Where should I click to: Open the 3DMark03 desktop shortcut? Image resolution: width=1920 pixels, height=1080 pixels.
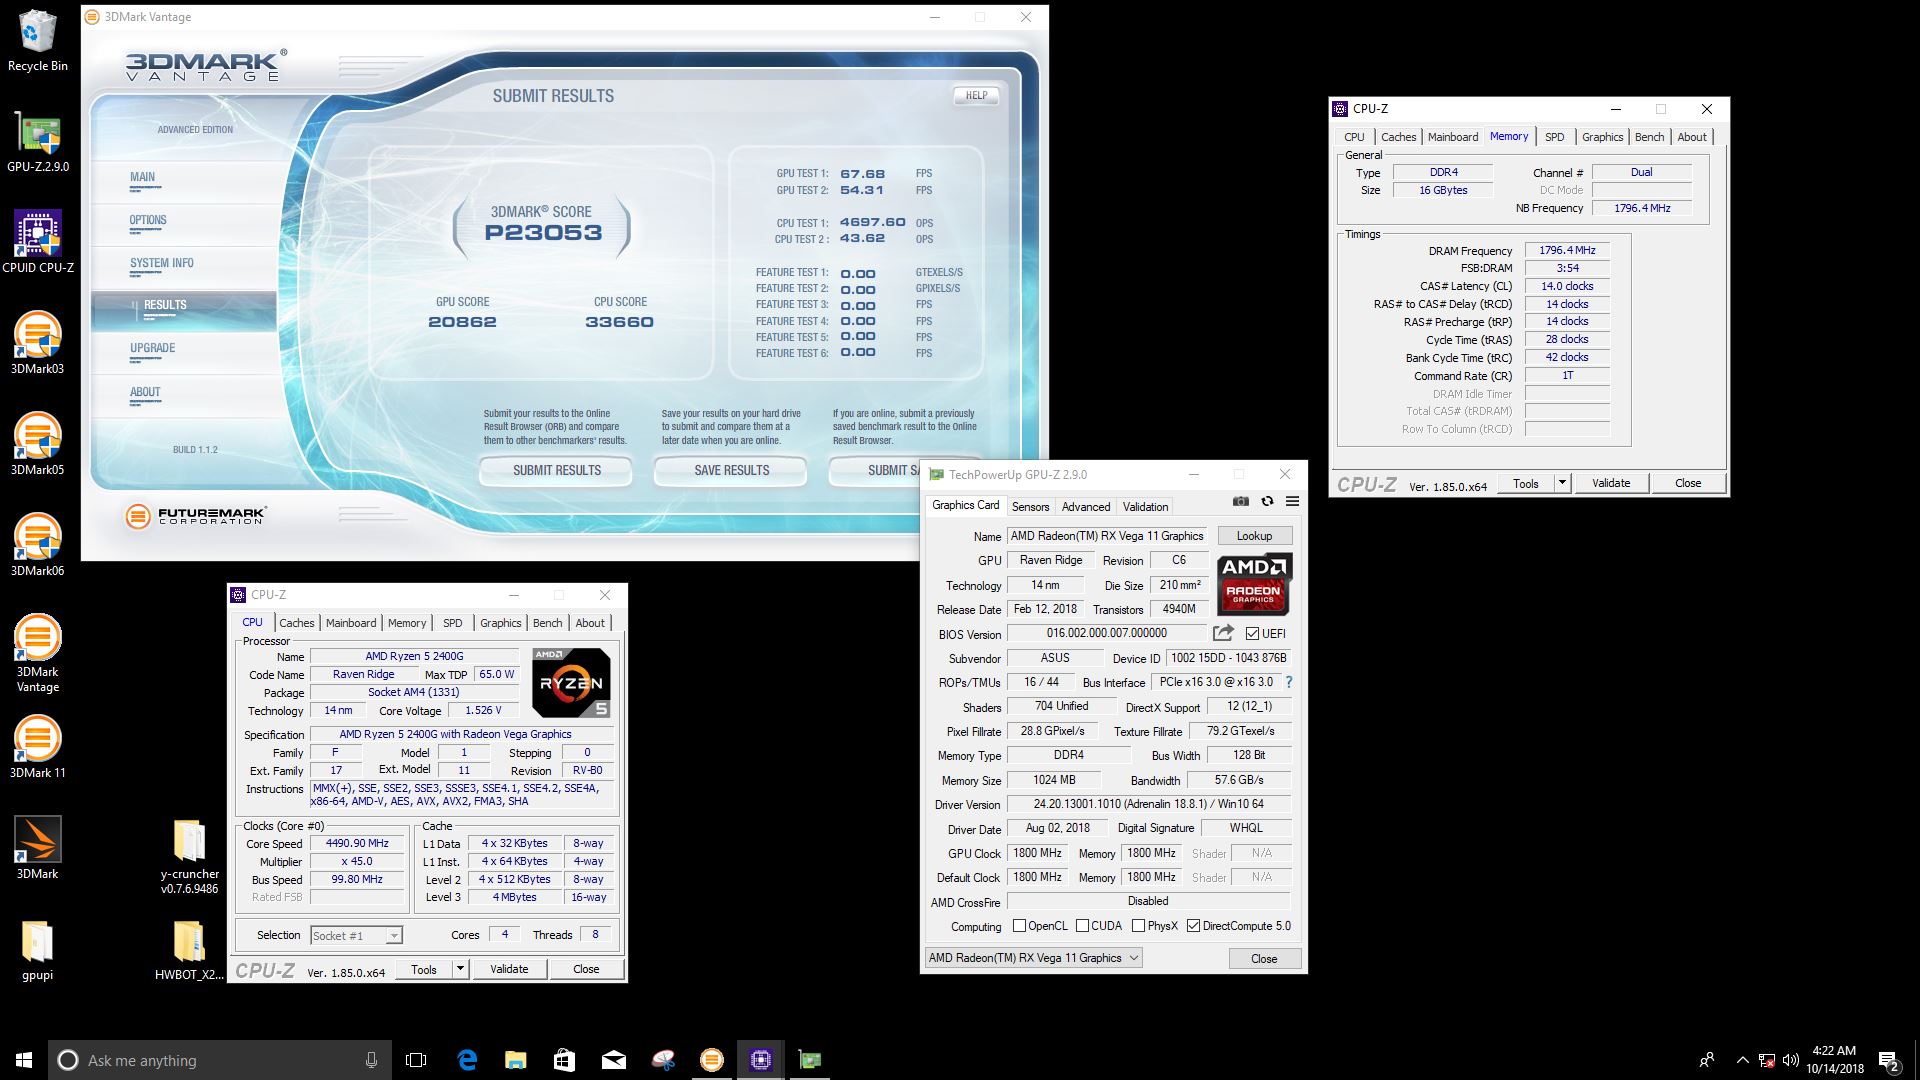point(38,343)
